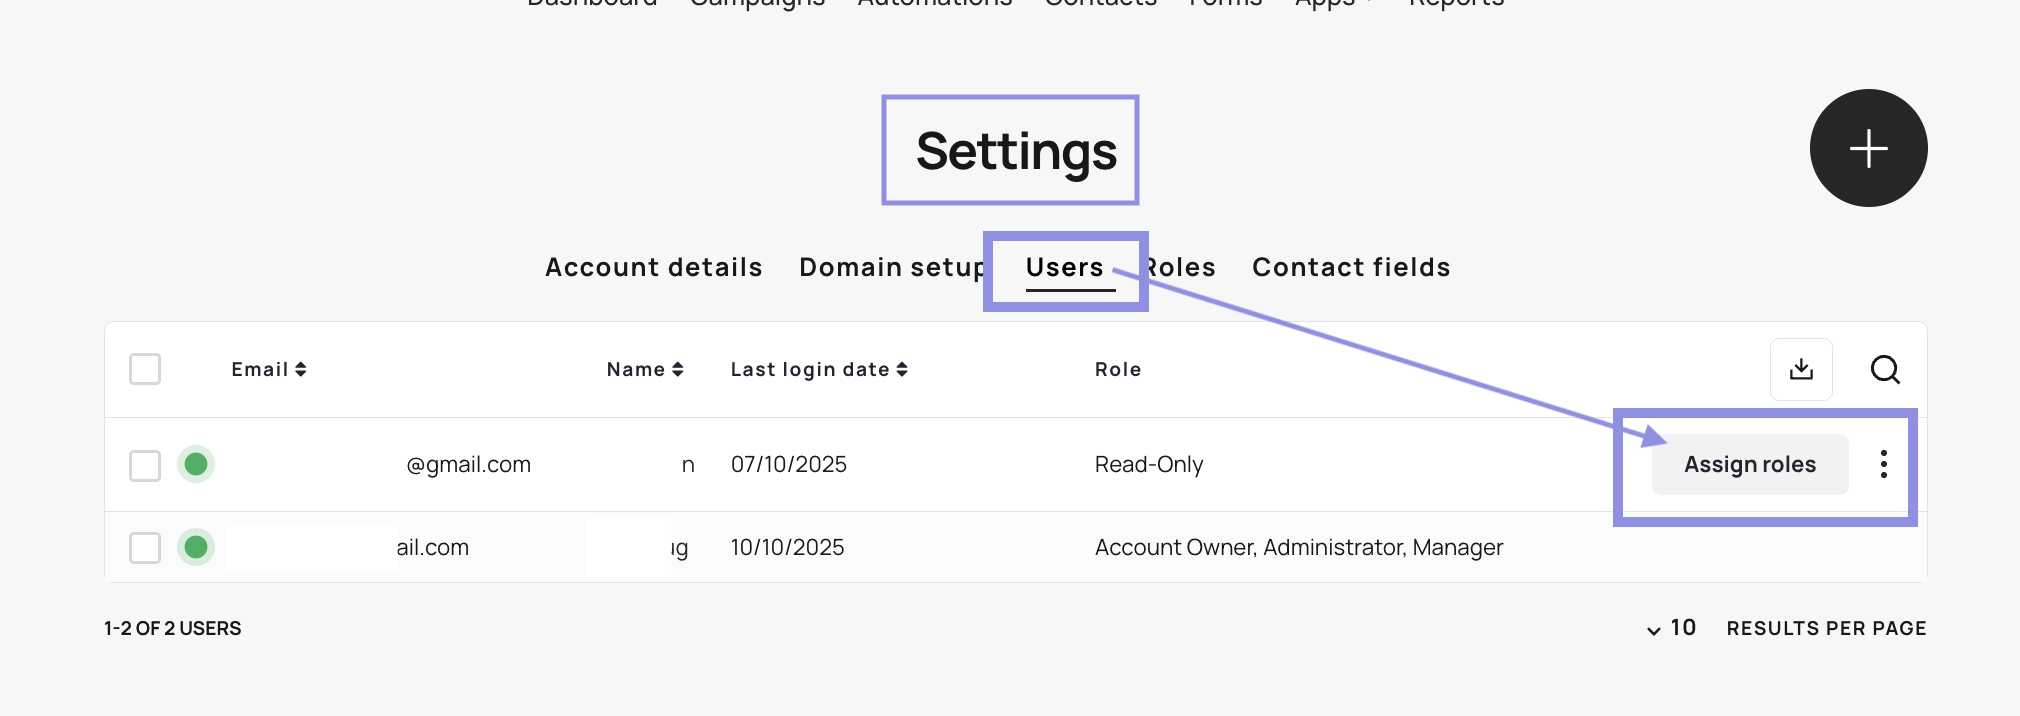Select the checkbox for the gmail.com user

145,465
